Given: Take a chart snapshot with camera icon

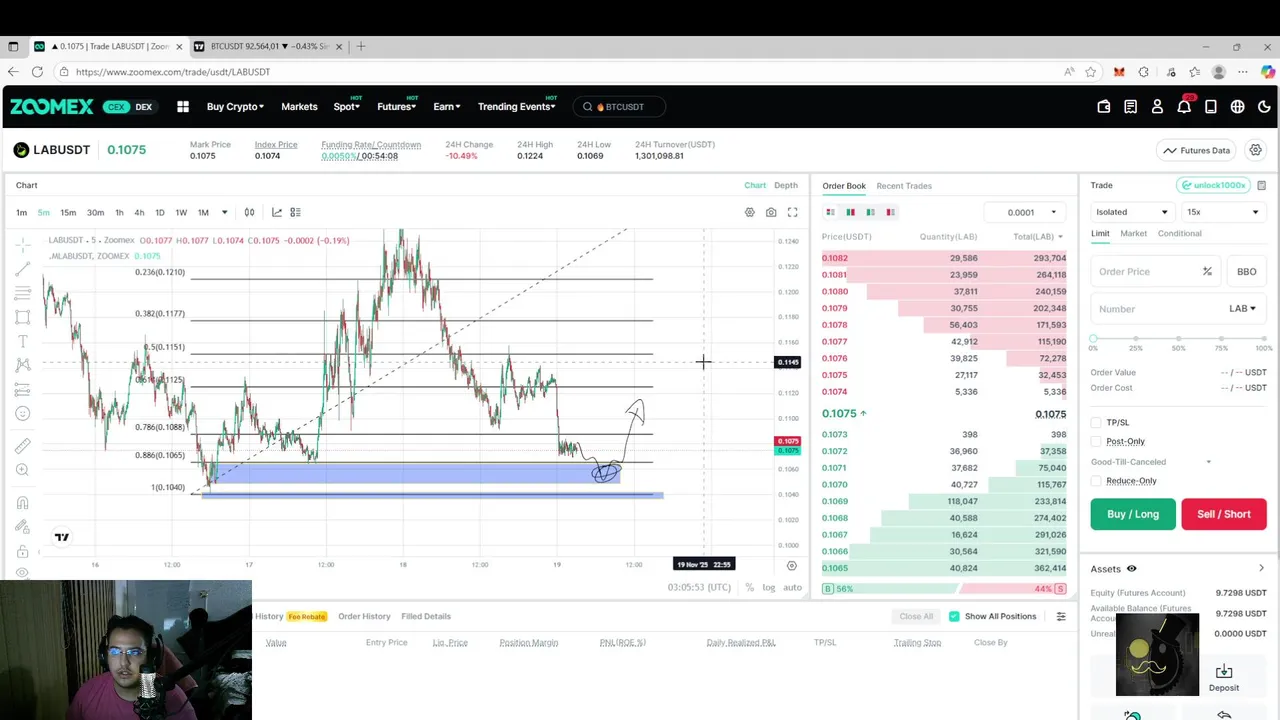Looking at the screenshot, I should (771, 212).
